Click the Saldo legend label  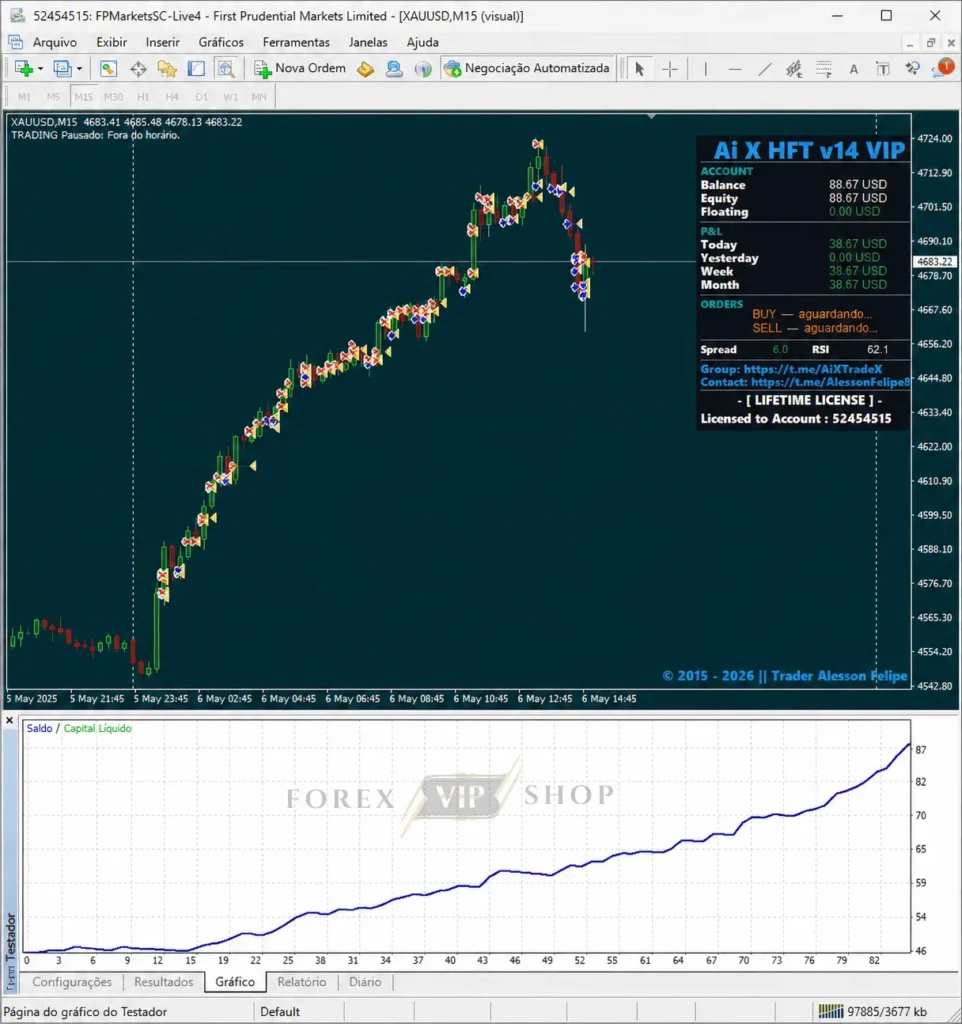tap(39, 728)
